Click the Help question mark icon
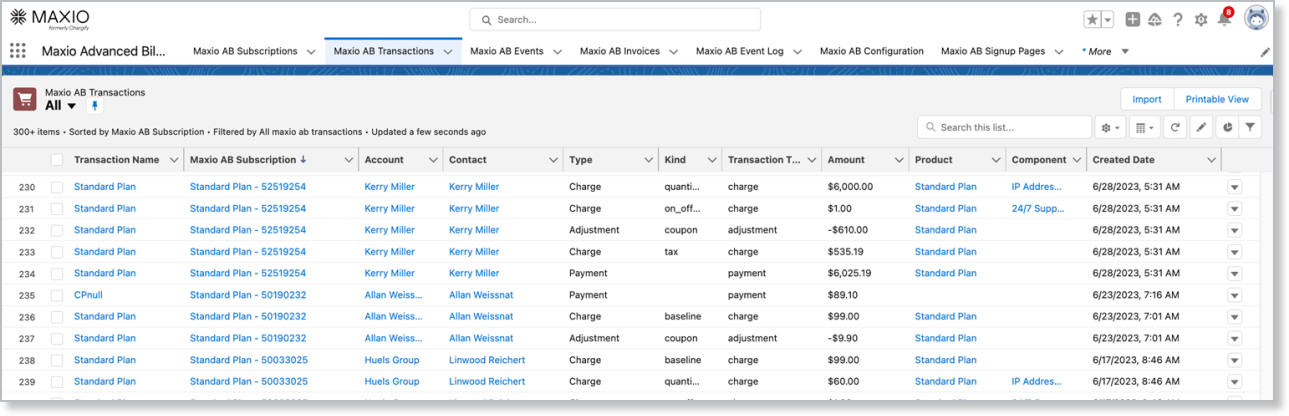Screen dimensions: 1289x416 click(x=1178, y=19)
